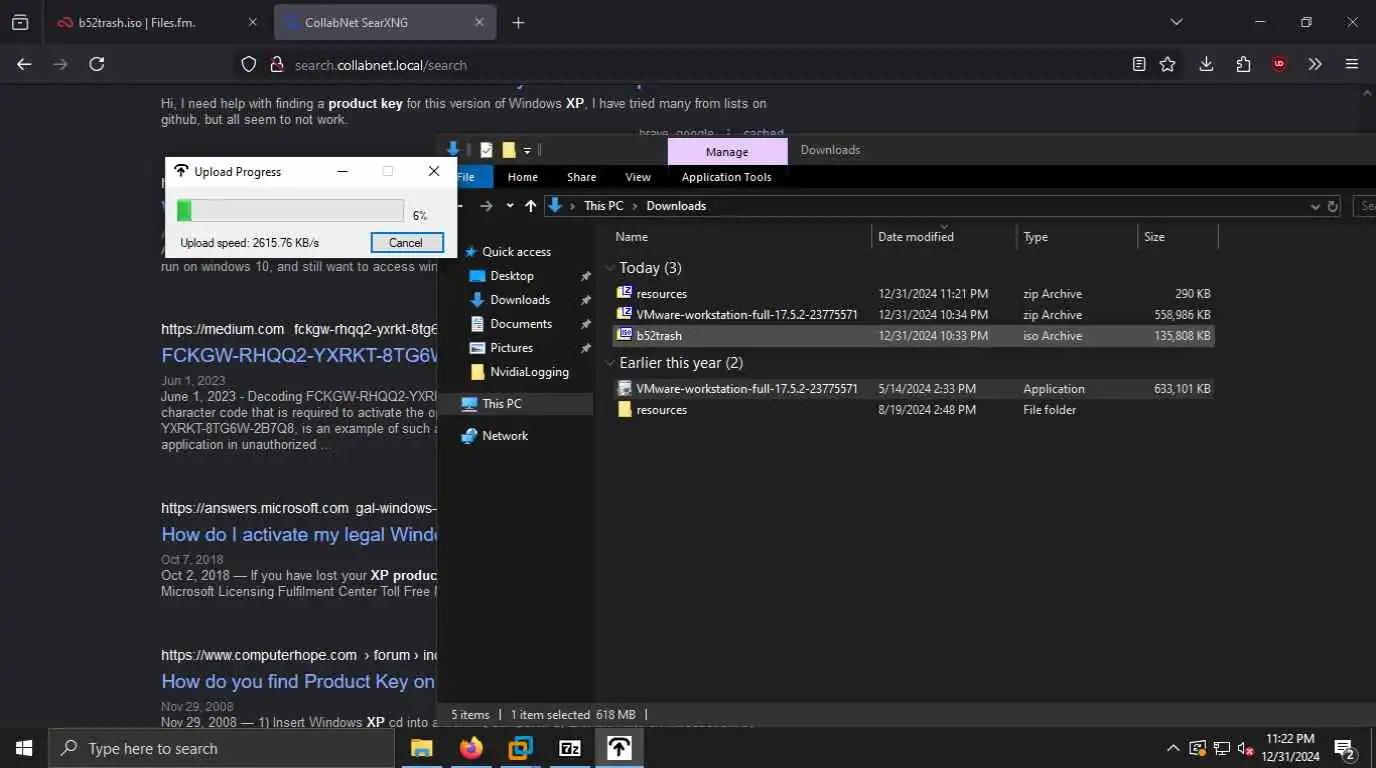The height and width of the screenshot is (768, 1376).
Task: Bookmark this page with star icon
Action: coord(1167,64)
